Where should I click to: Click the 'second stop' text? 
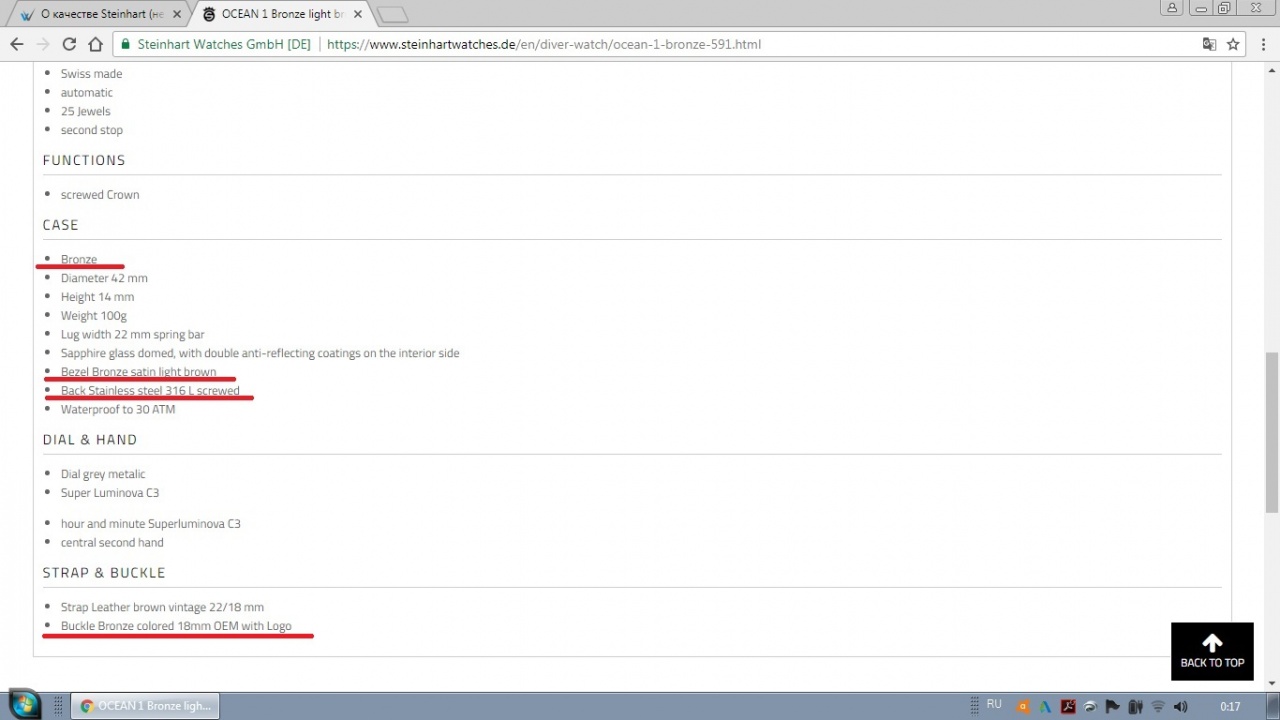[91, 130]
